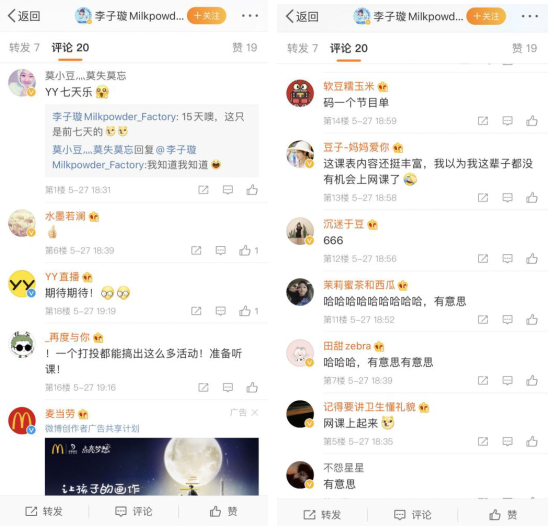Screen dimensions: 556x526
Task: Like _再度与你's comment about 打投
Action: pyautogui.click(x=252, y=388)
